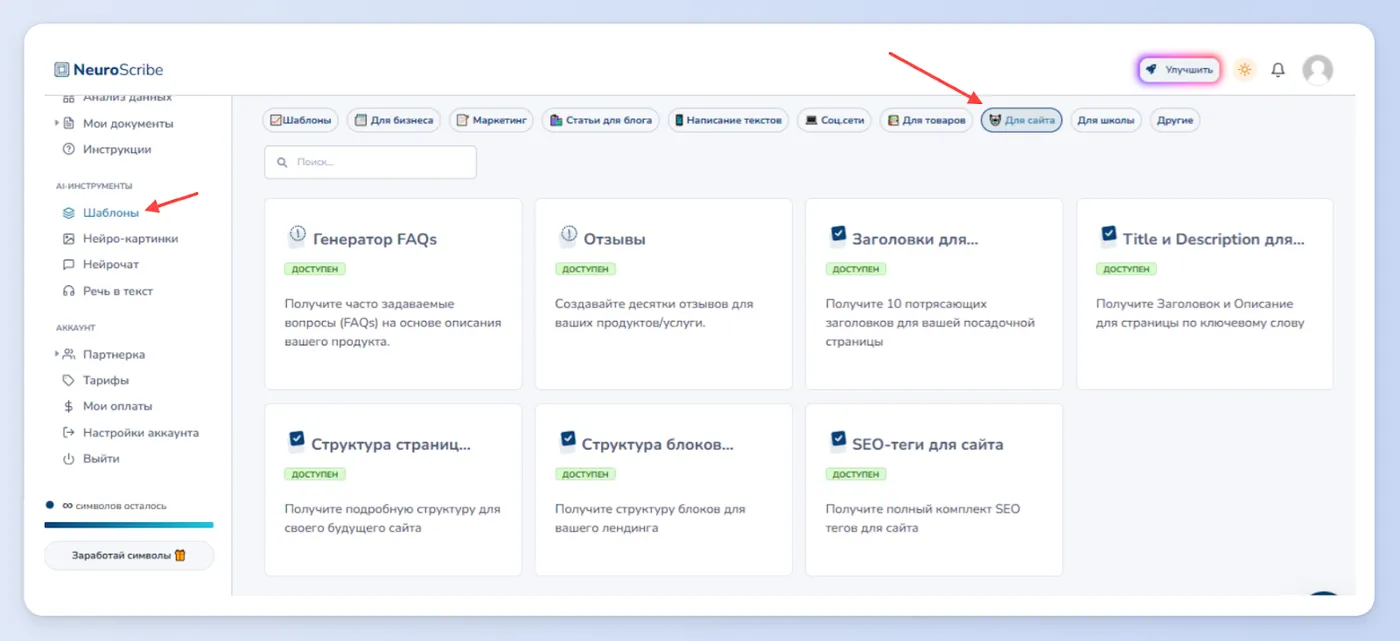This screenshot has height=641, width=1400.
Task: Open the Генератор FAQs template card
Action: (x=393, y=294)
